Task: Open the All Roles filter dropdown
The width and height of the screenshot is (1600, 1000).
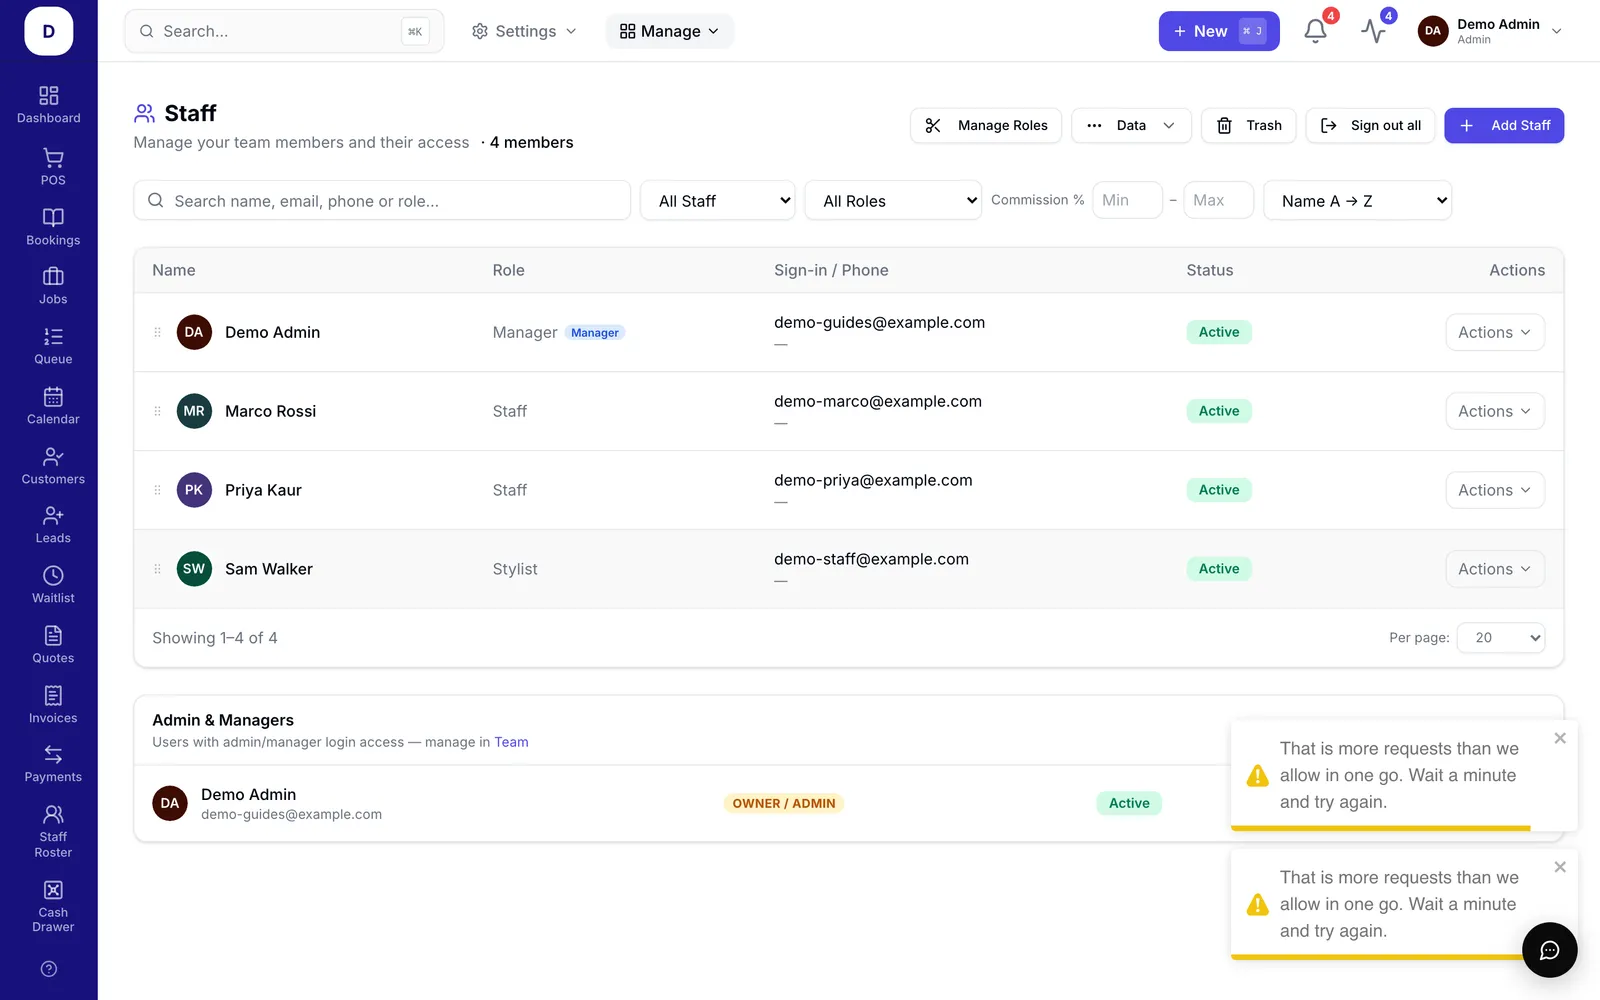Action: [893, 200]
